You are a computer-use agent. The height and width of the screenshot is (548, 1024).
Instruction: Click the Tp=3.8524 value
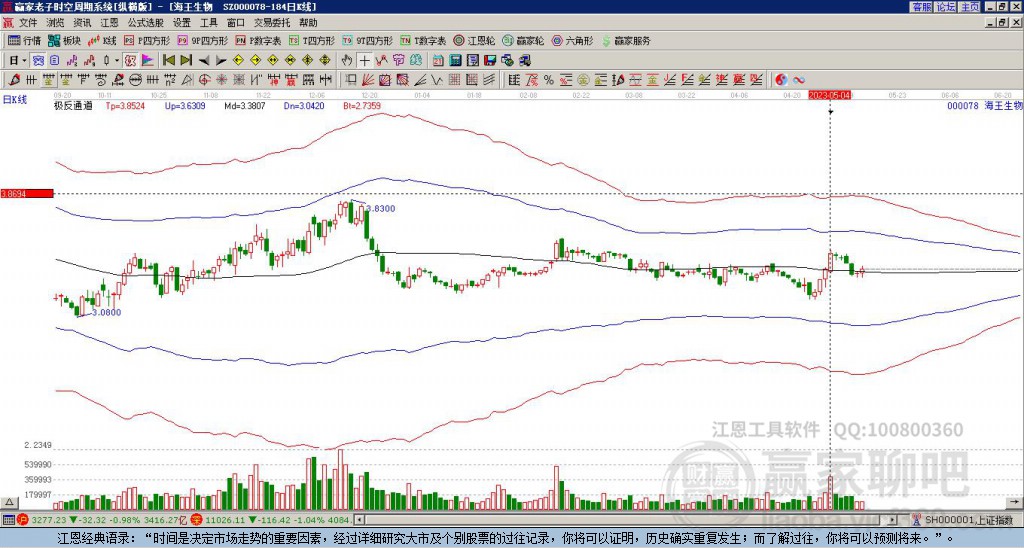(125, 106)
